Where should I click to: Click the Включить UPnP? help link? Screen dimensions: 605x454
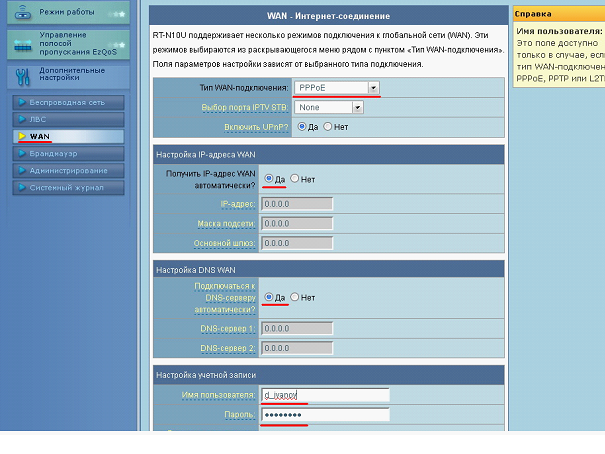(x=256, y=127)
